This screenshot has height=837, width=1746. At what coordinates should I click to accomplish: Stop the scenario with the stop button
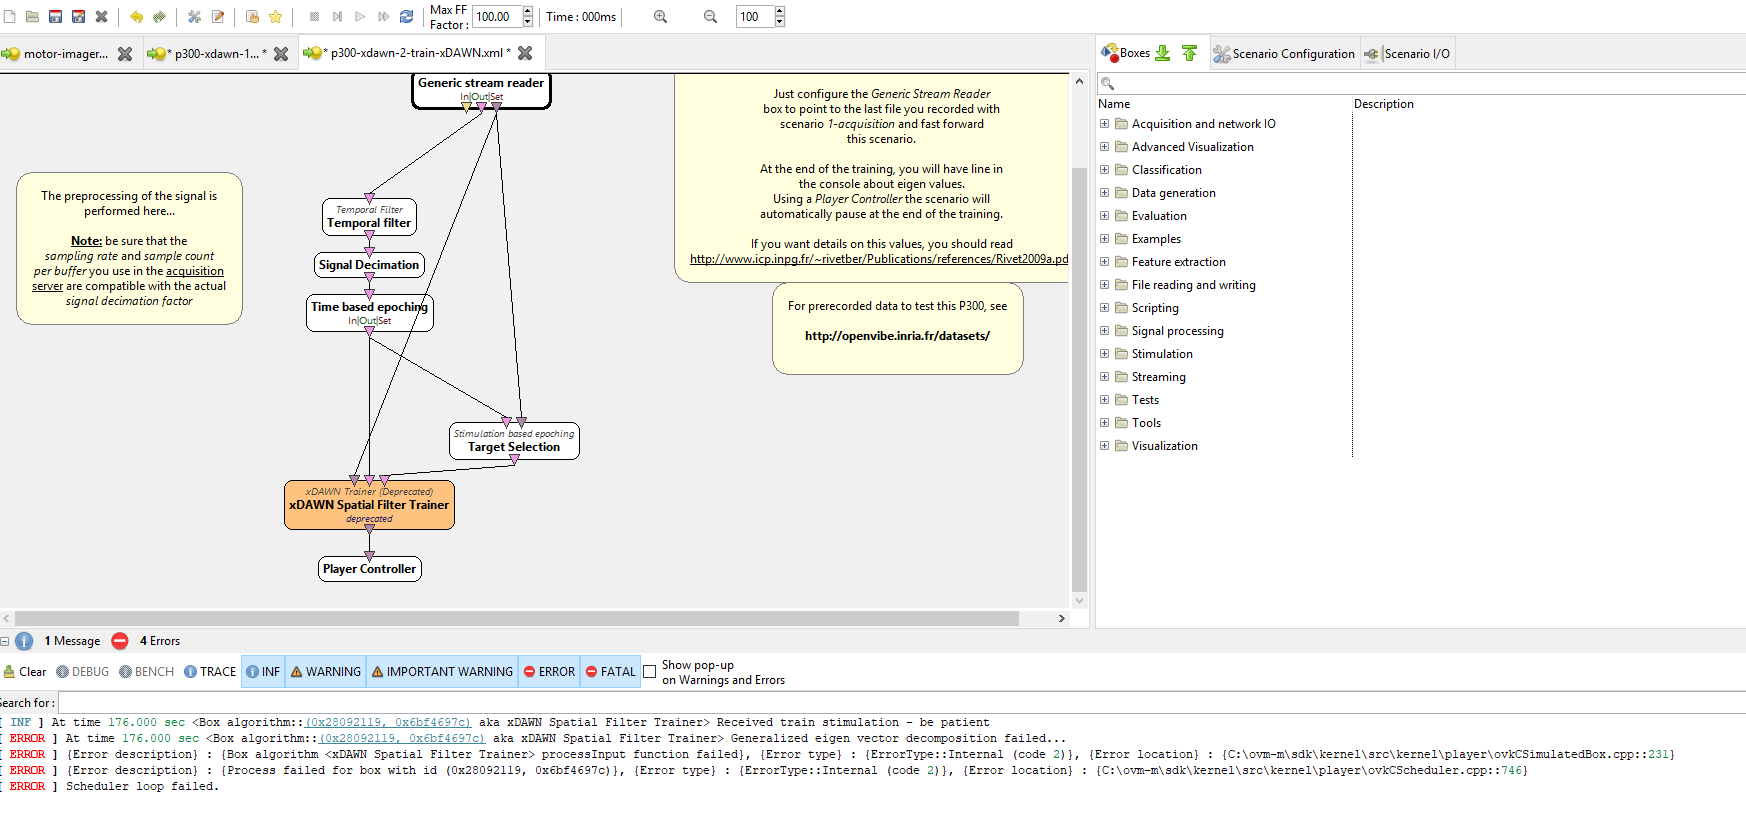314,16
